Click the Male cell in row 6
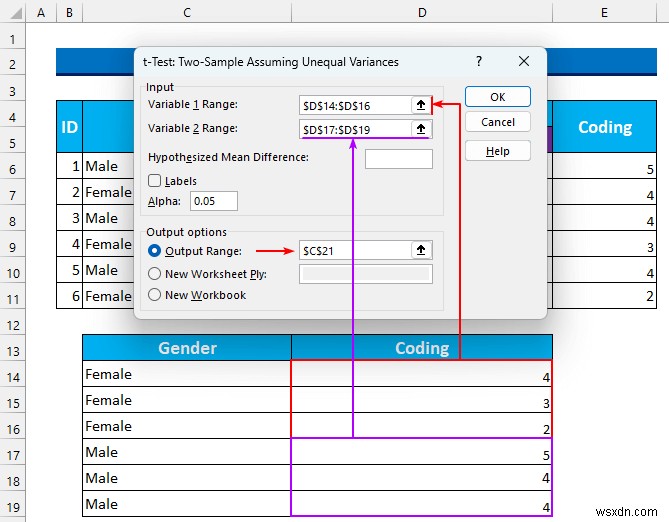 pos(108,166)
